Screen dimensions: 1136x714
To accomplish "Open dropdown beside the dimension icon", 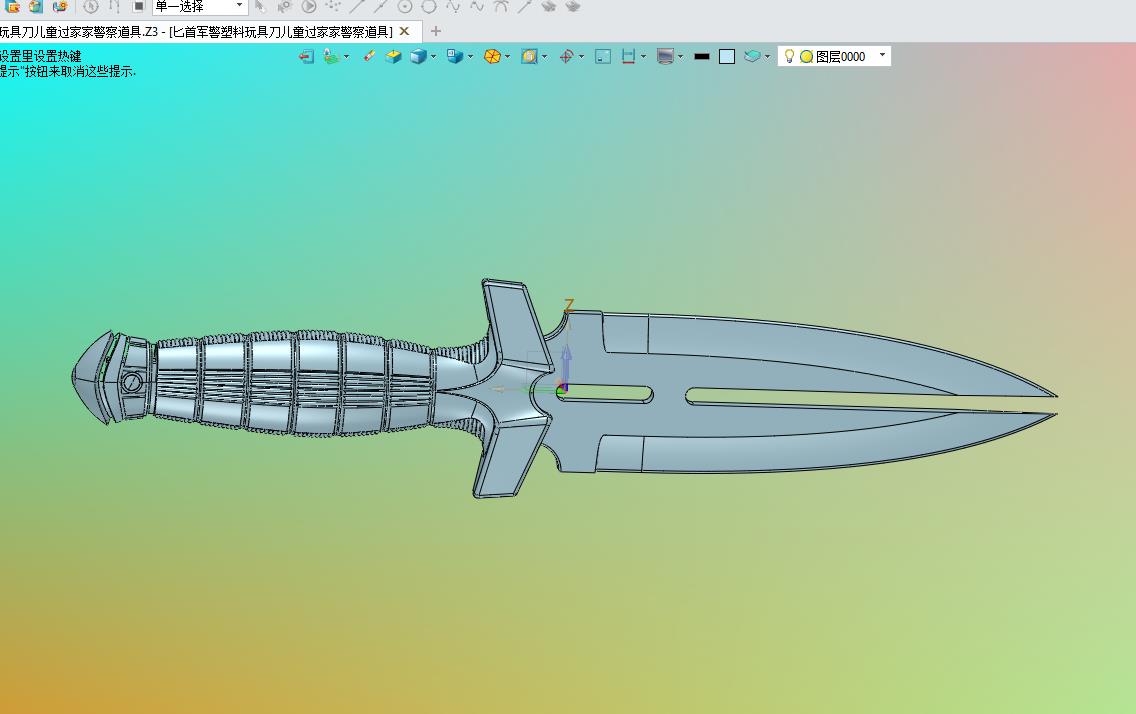I will 643,56.
